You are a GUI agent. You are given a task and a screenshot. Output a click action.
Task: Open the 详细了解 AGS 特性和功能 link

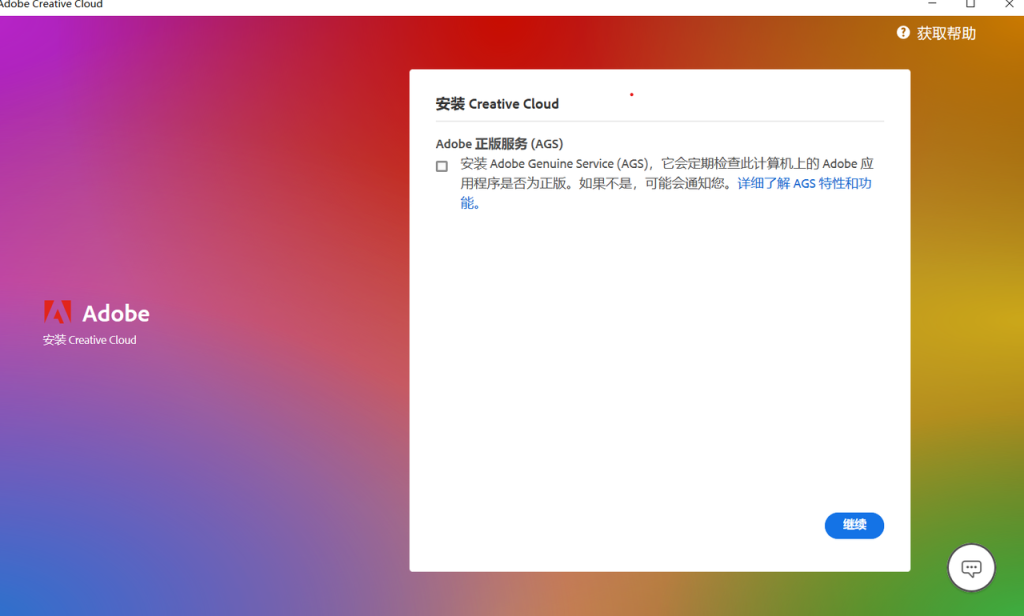tap(803, 183)
